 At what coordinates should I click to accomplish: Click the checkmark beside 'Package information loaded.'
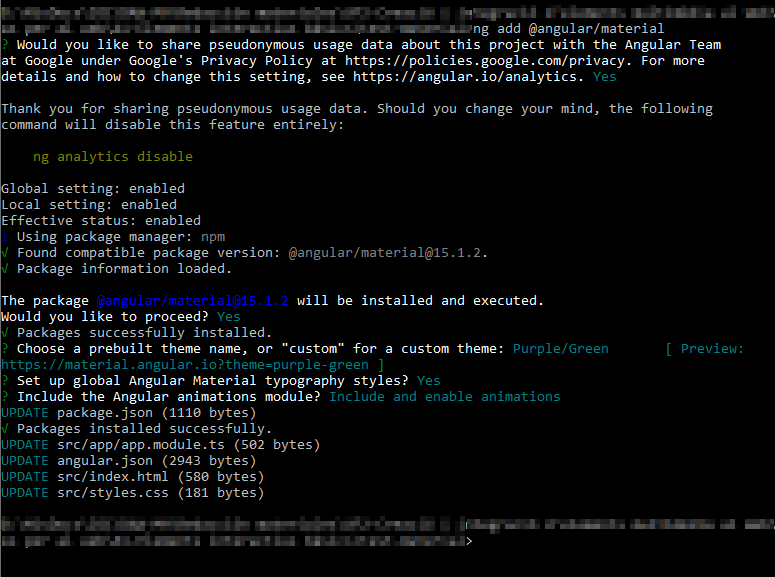[5, 269]
